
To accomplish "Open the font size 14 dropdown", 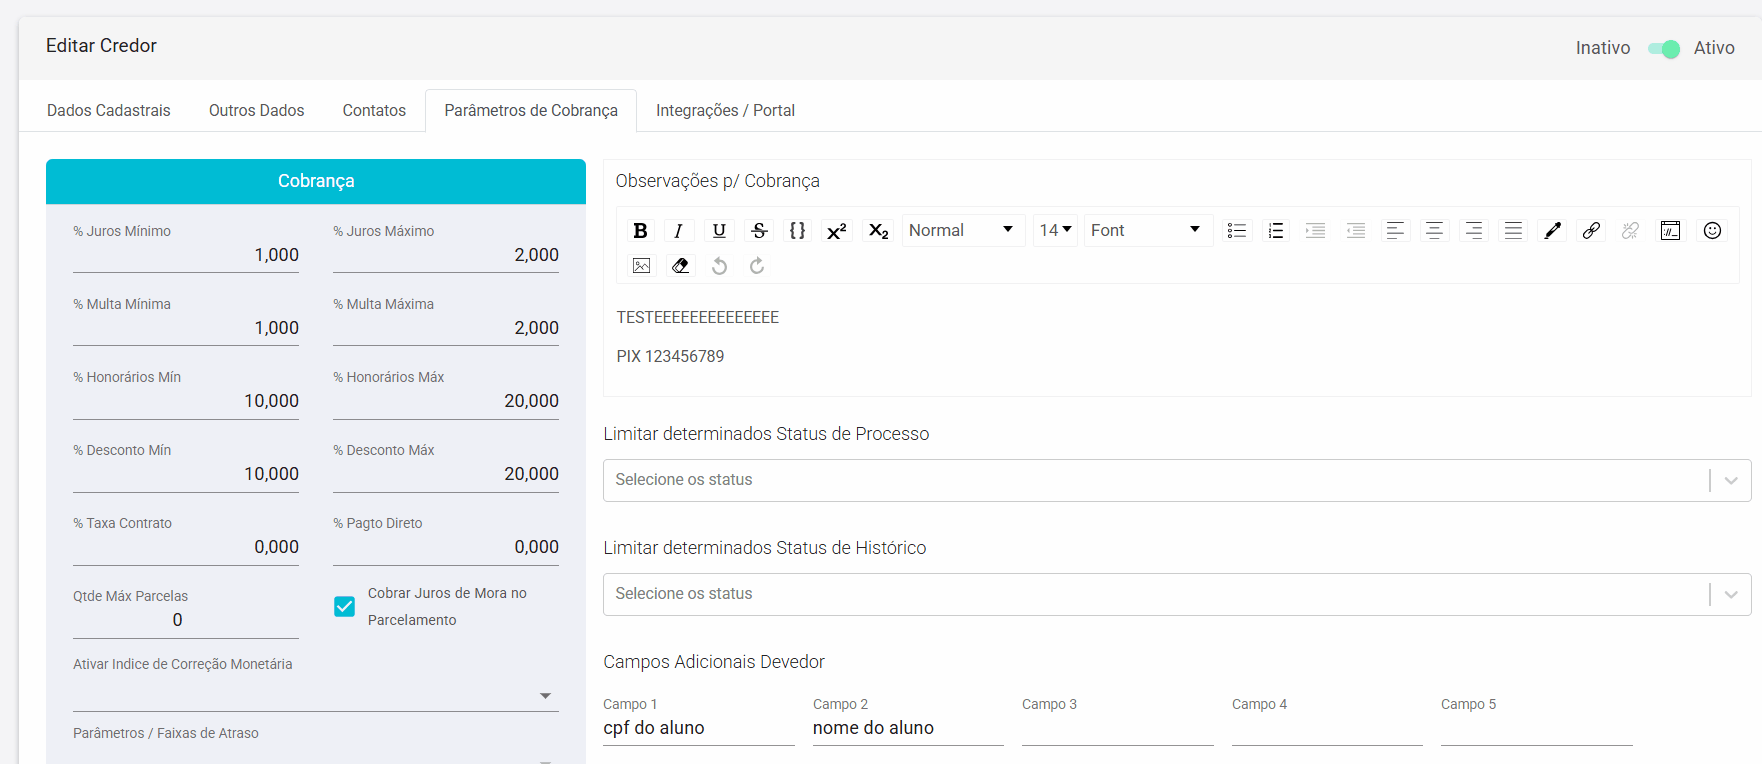I will pyautogui.click(x=1055, y=231).
